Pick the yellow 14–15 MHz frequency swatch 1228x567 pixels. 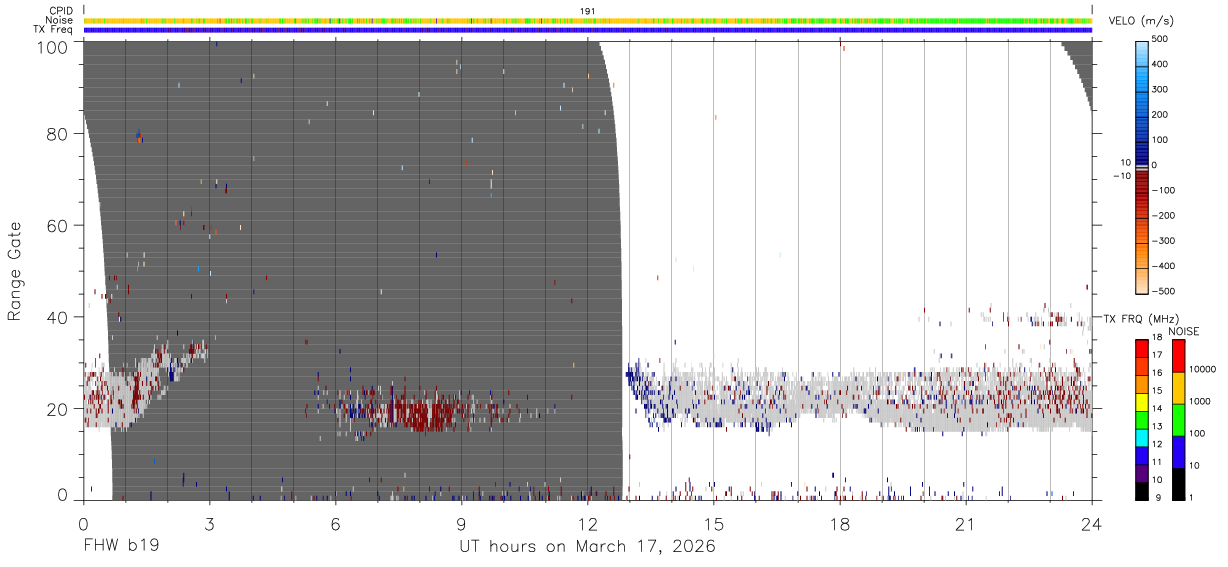[x=1142, y=402]
